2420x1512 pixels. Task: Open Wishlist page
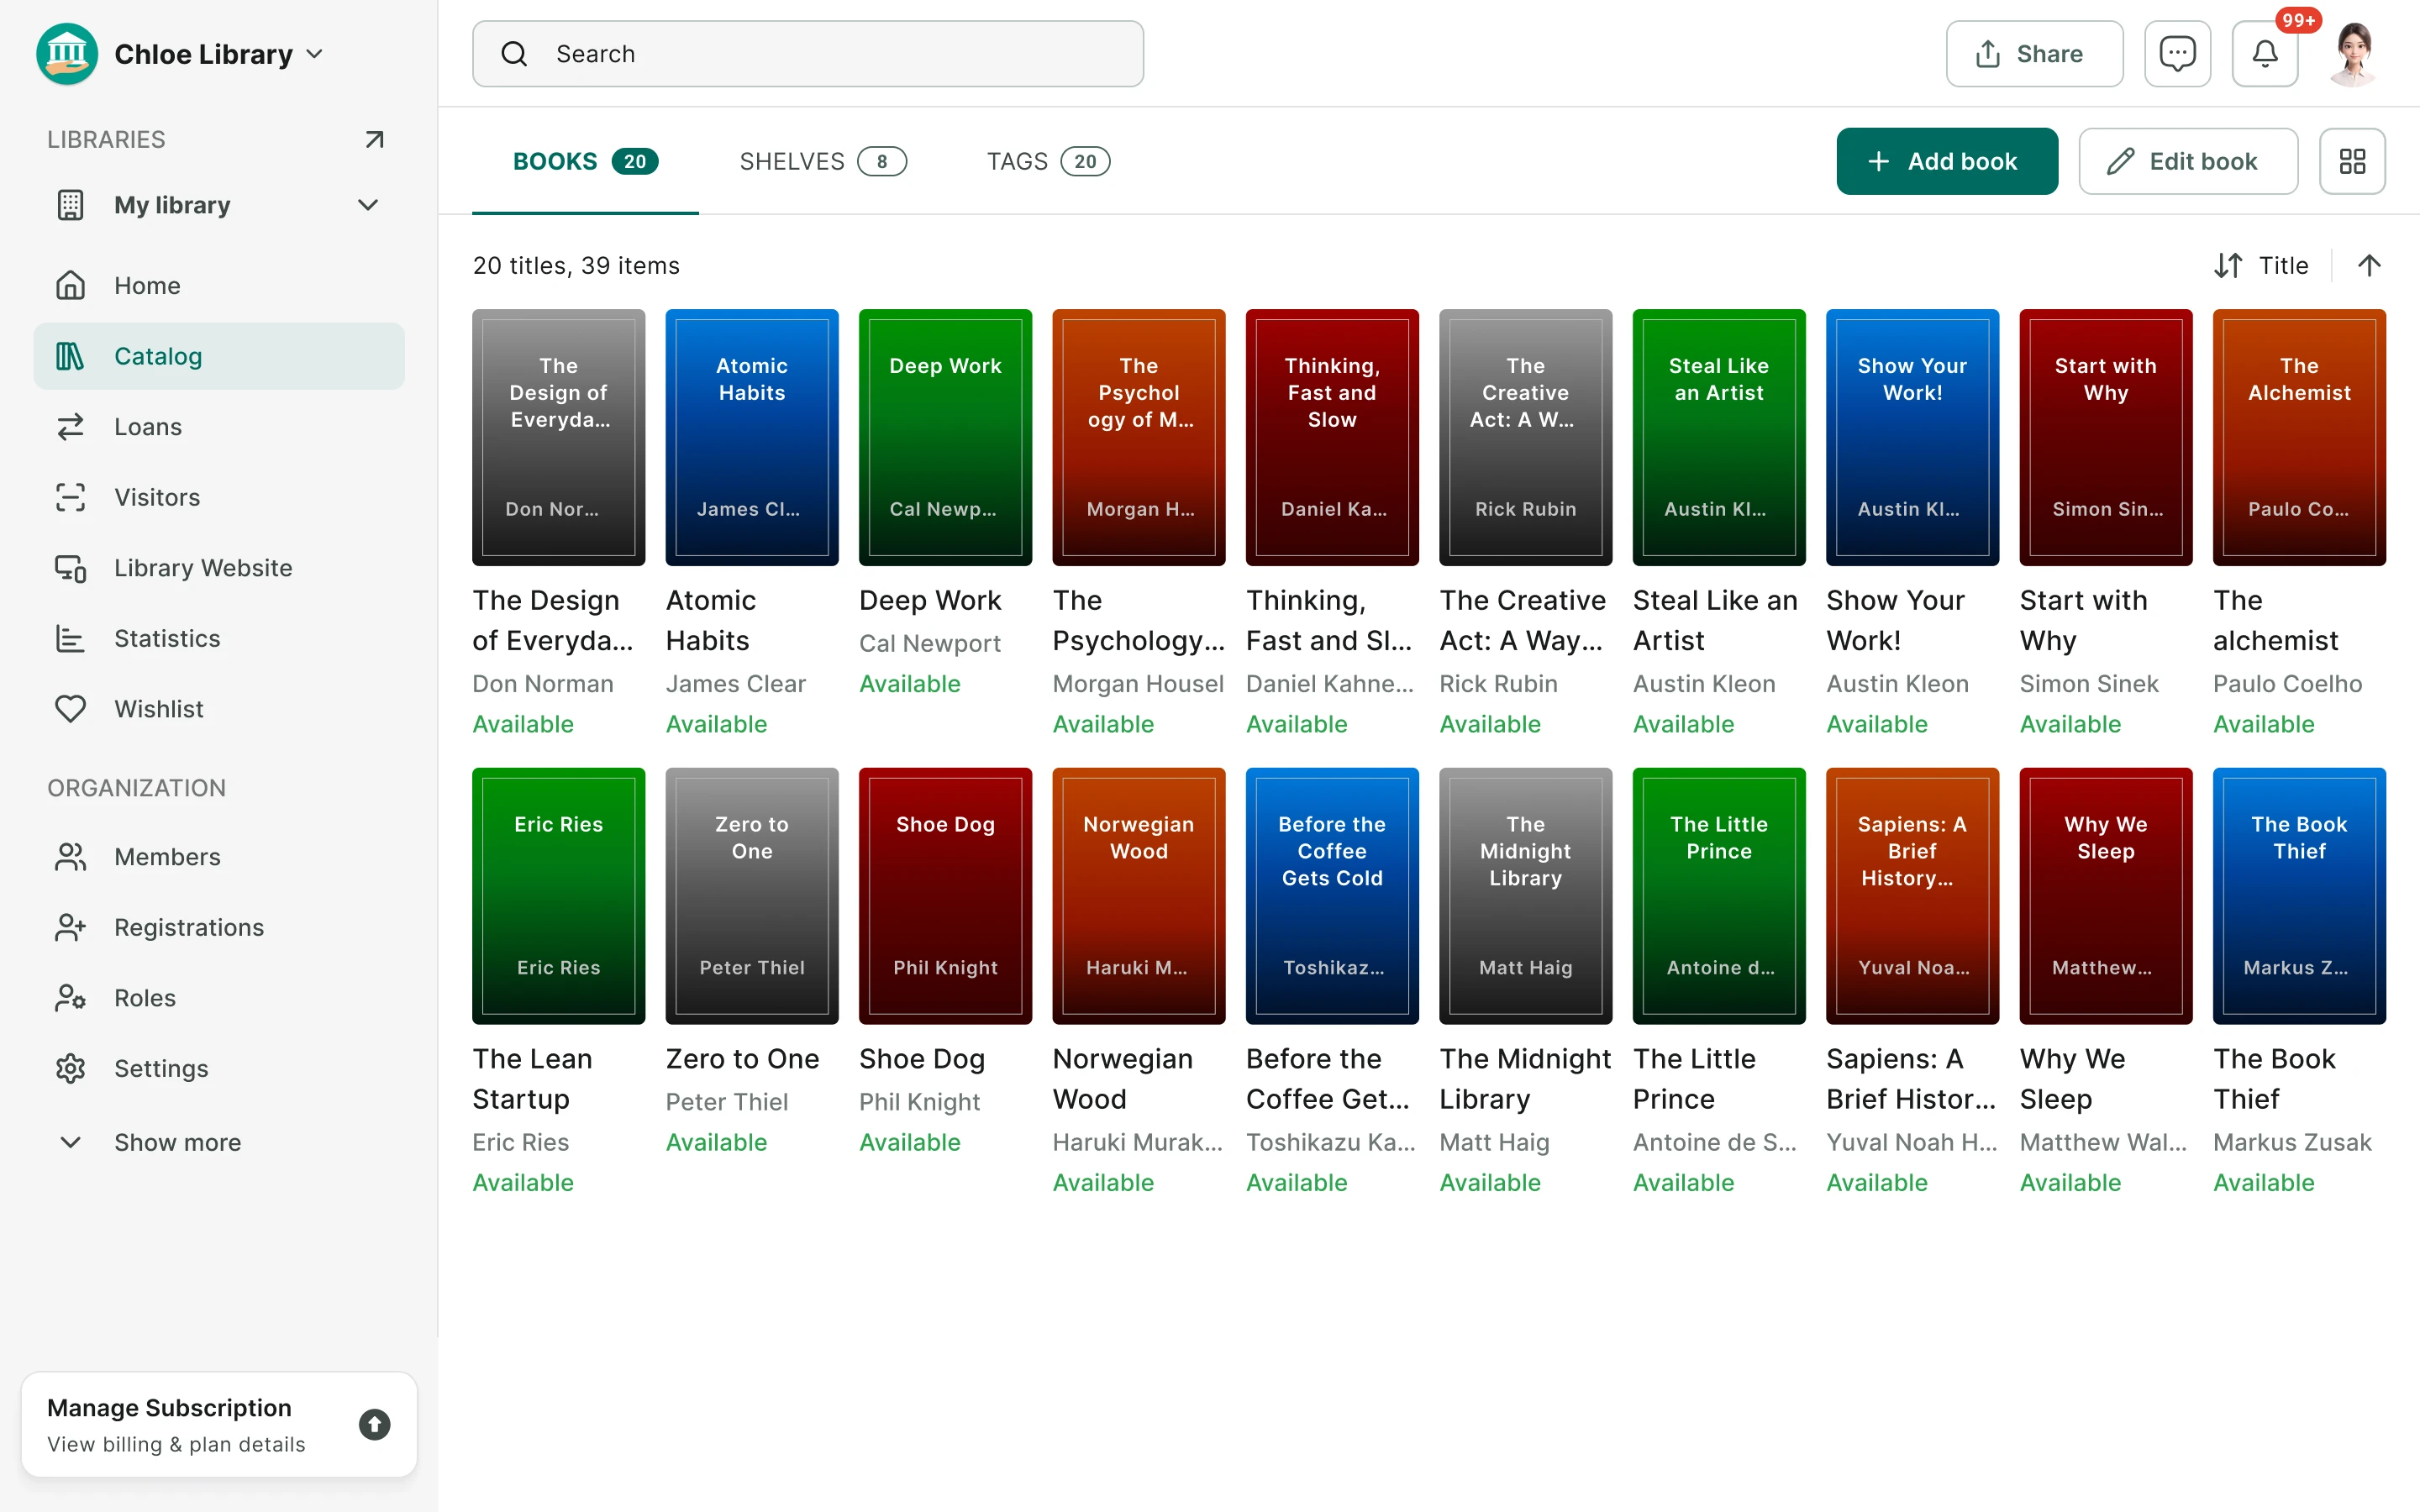pyautogui.click(x=219, y=709)
